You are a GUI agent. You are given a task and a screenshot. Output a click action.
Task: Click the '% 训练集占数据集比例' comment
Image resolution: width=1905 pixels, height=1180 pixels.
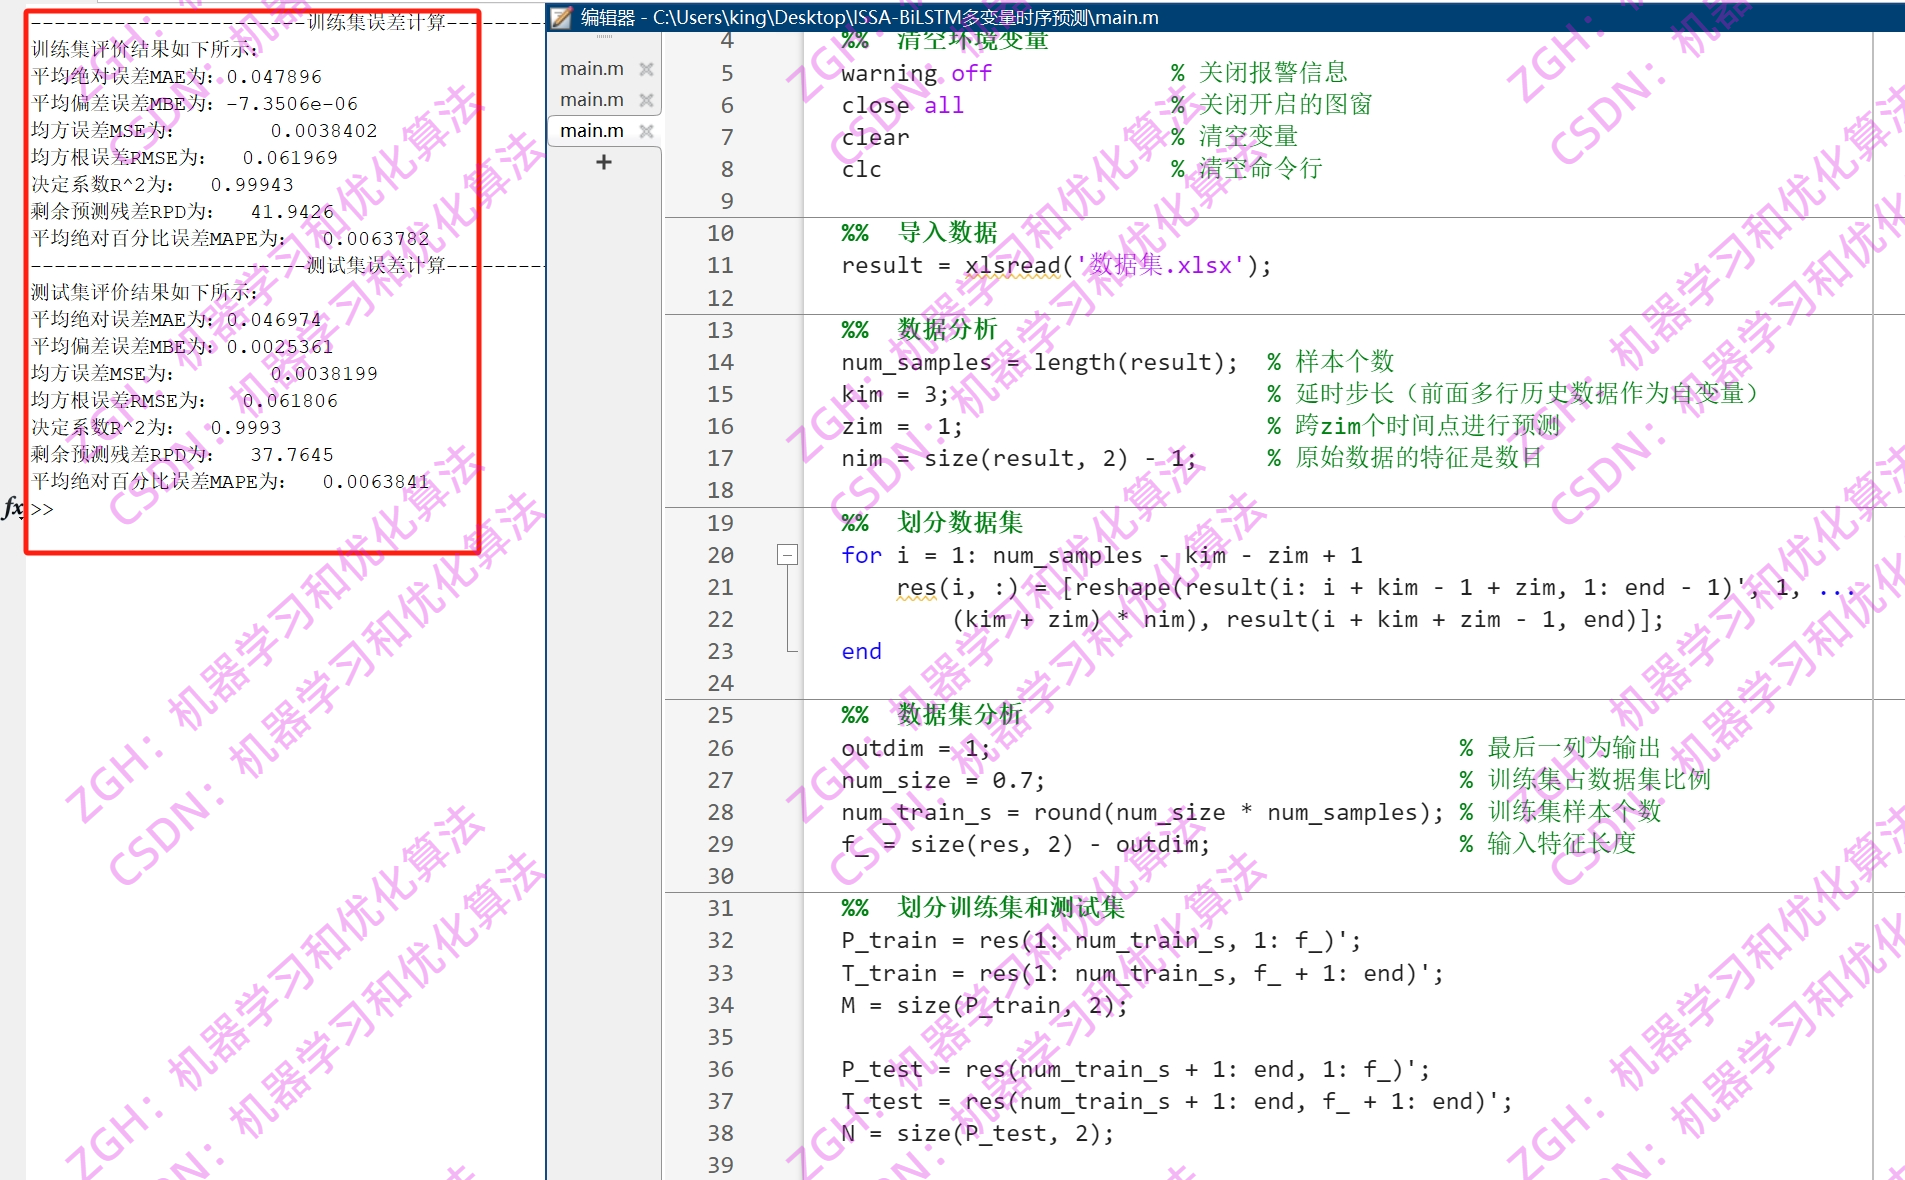coord(1584,780)
